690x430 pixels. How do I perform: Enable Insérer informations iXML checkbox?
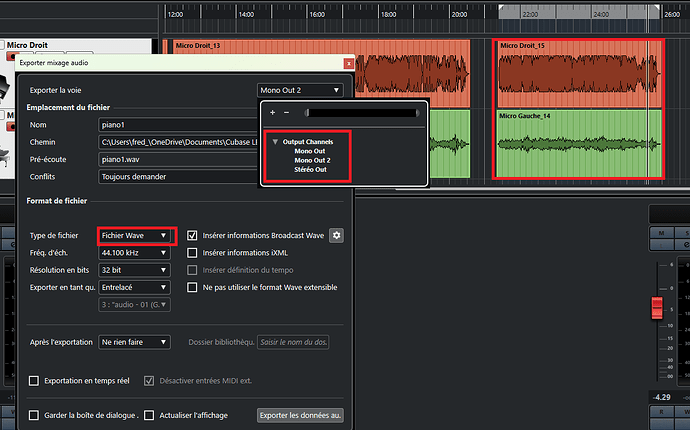point(192,253)
